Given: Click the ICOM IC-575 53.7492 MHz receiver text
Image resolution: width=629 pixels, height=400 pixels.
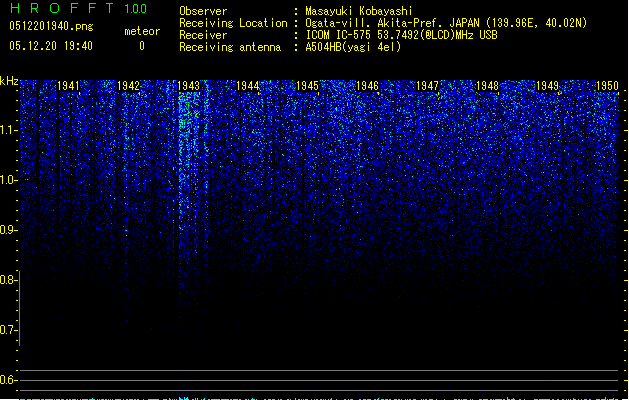Looking at the screenshot, I should click(x=402, y=35).
